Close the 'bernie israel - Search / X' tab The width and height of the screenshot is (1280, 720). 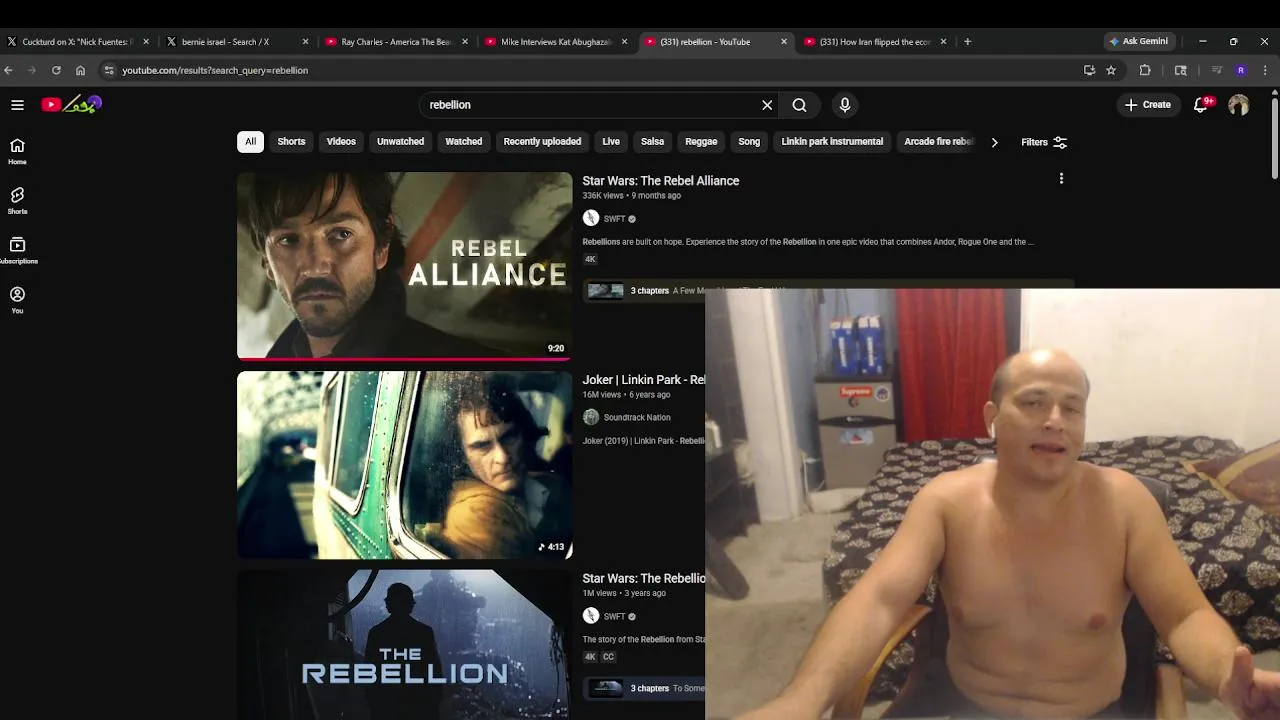[x=306, y=42]
